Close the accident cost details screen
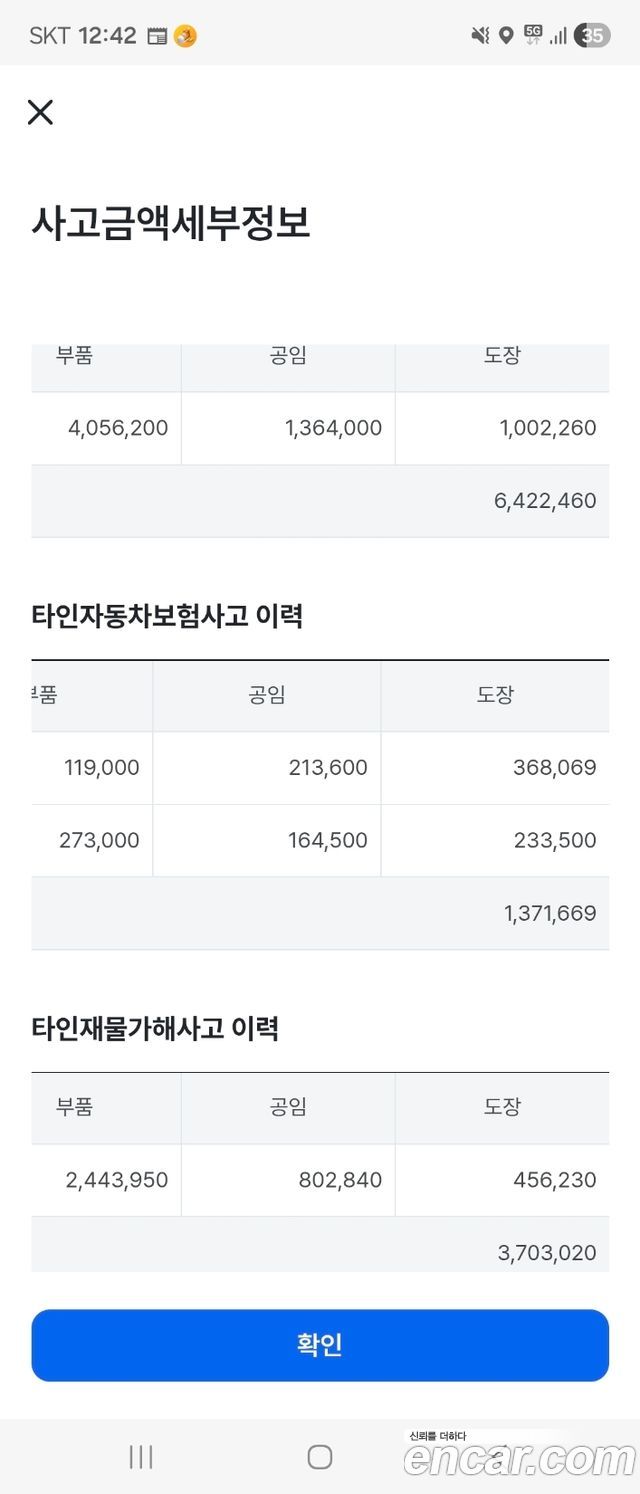 [40, 112]
